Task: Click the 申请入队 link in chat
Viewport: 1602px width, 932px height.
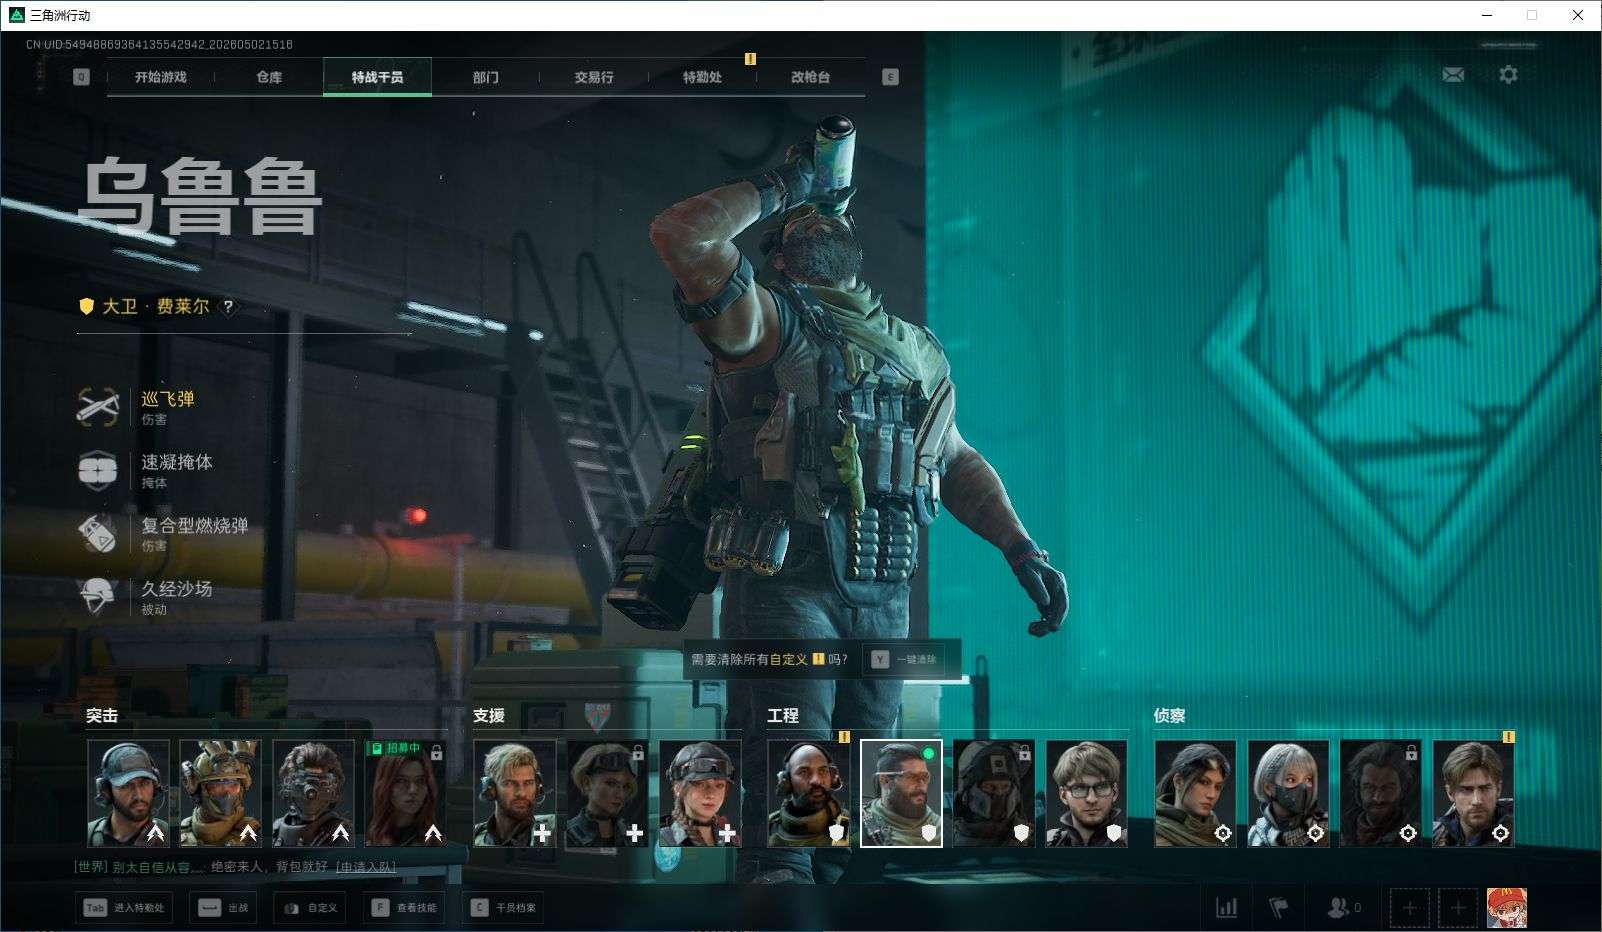Action: click(x=366, y=867)
